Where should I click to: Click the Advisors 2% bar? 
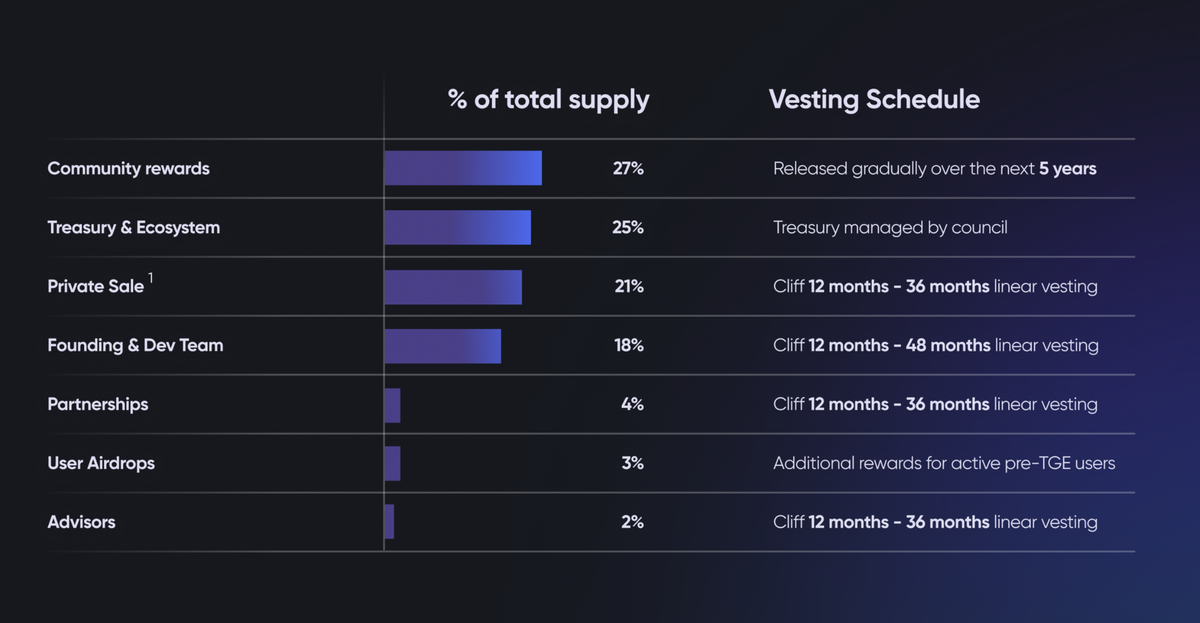point(389,522)
